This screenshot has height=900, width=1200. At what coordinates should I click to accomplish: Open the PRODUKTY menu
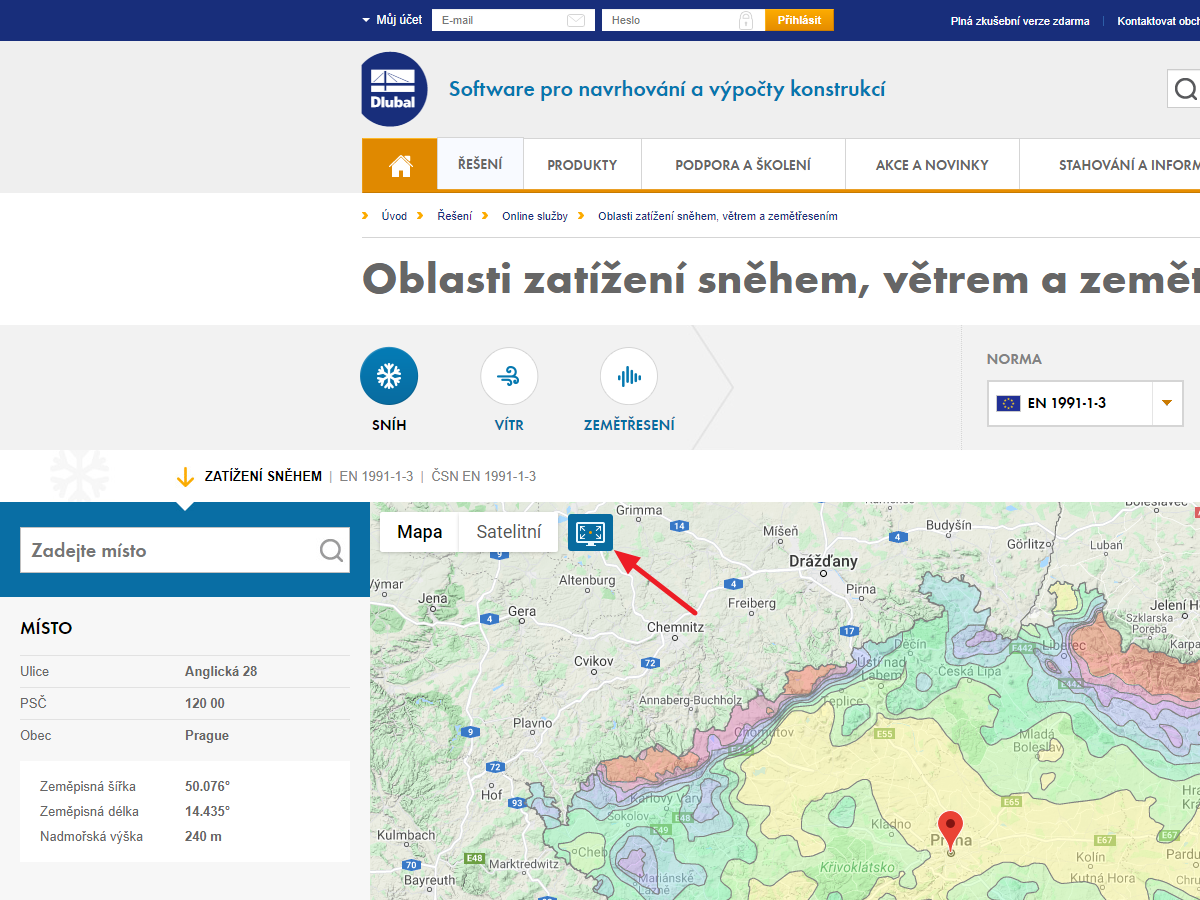[582, 163]
